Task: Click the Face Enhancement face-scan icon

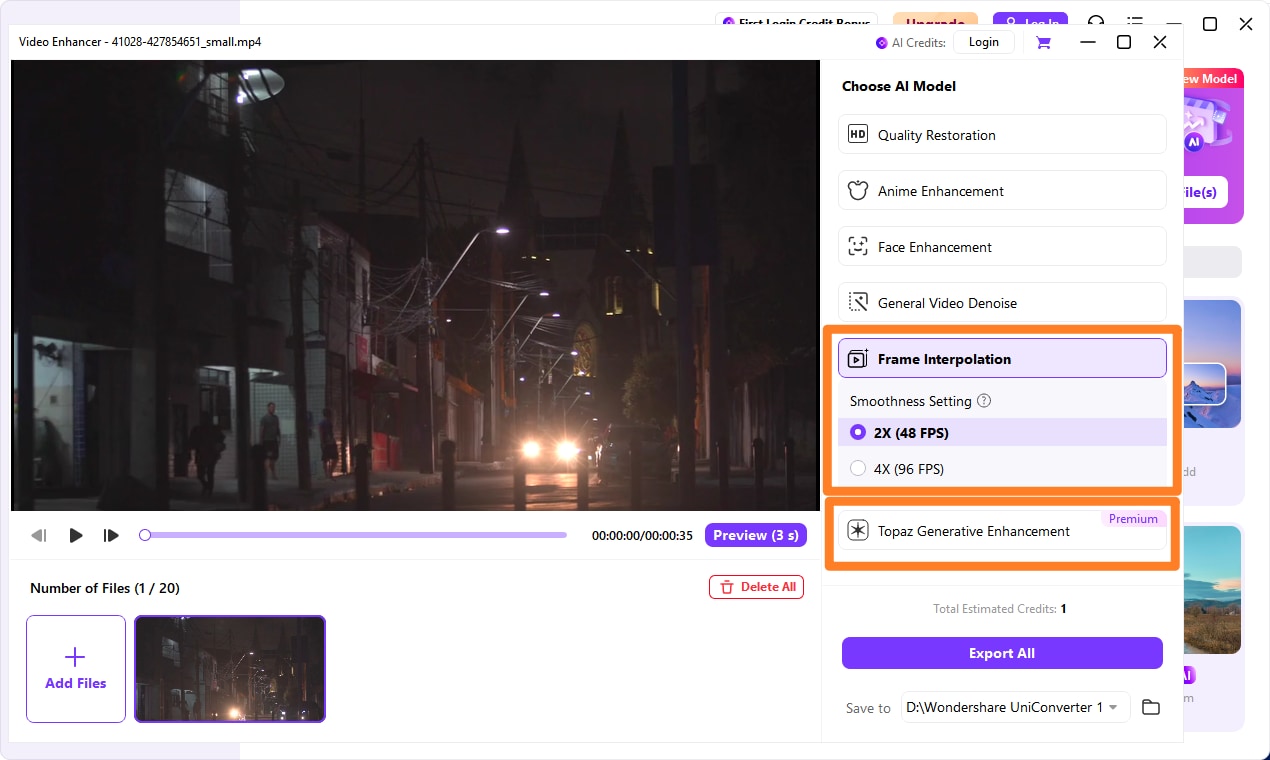Action: click(857, 246)
